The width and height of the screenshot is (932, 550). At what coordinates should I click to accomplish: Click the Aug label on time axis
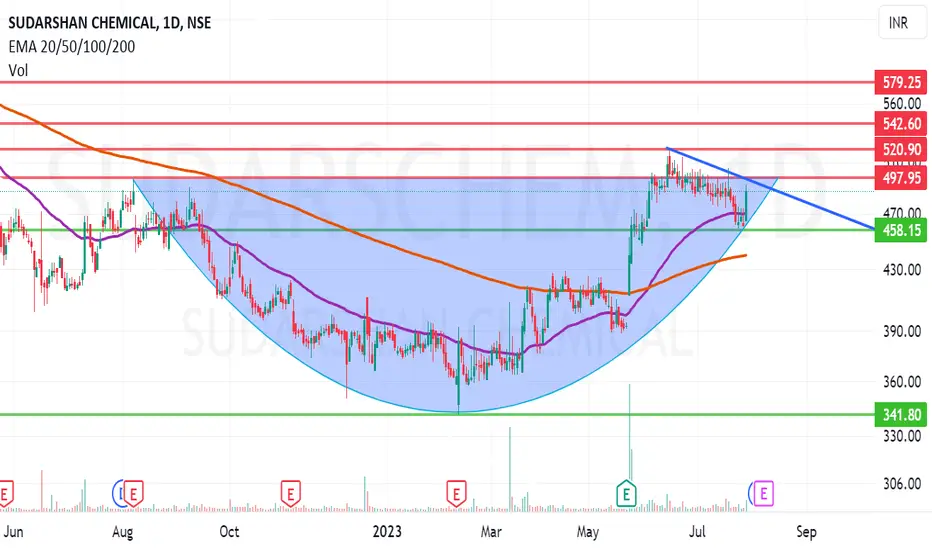[x=122, y=531]
